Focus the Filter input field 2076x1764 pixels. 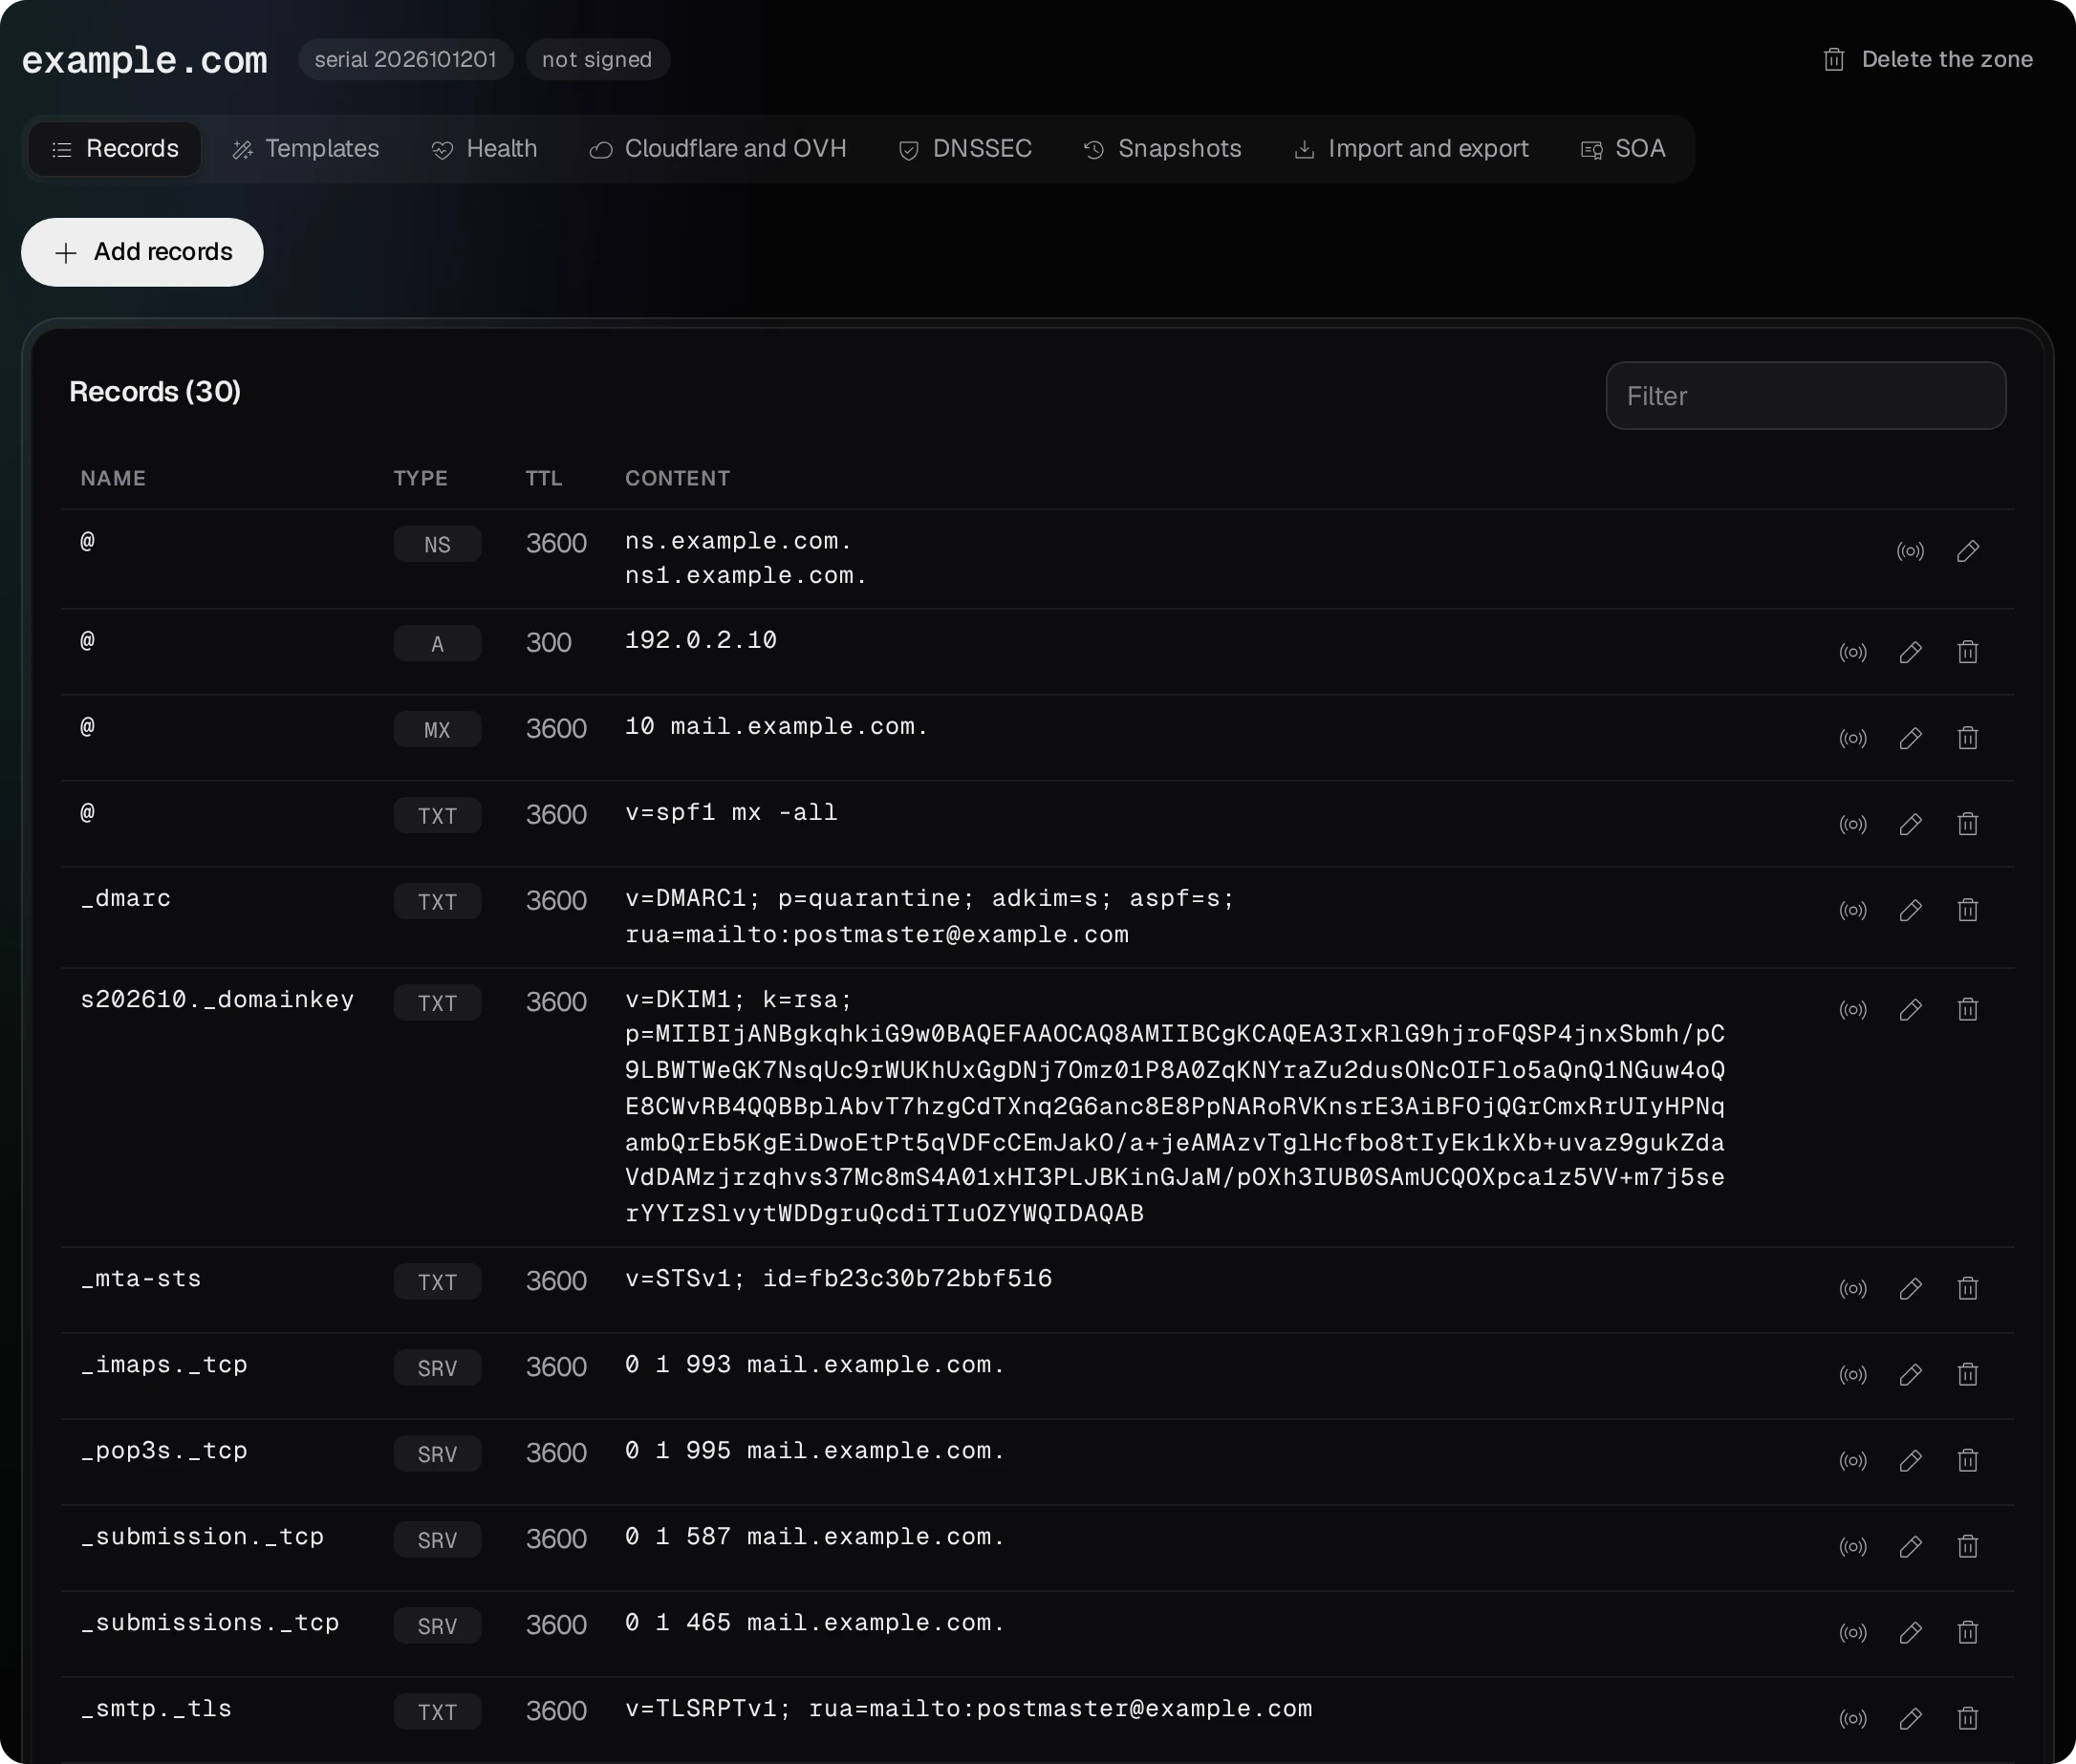1805,396
